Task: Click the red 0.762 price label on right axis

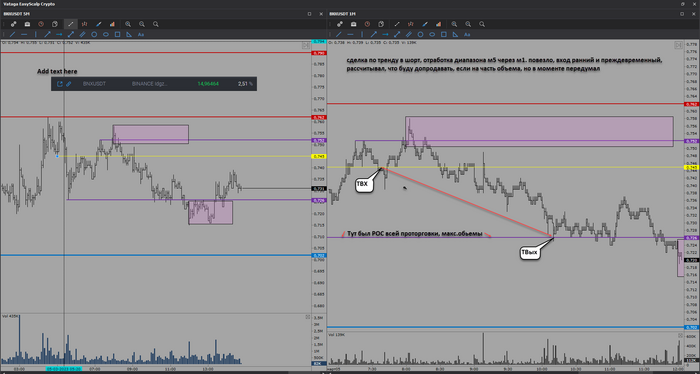Action: pyautogui.click(x=692, y=104)
